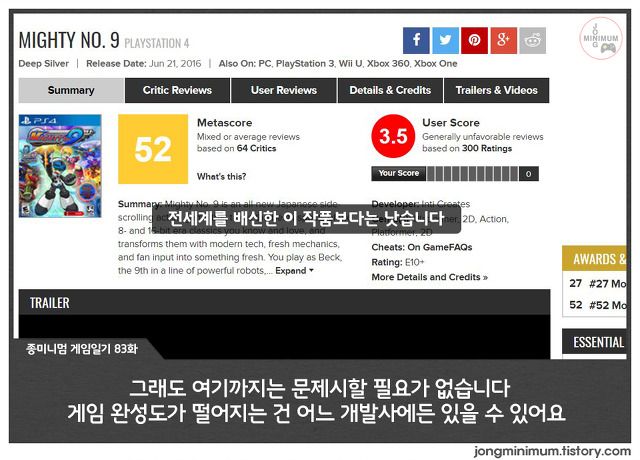Open the 64 Critics link
This screenshot has height=460, width=640.
(x=256, y=148)
